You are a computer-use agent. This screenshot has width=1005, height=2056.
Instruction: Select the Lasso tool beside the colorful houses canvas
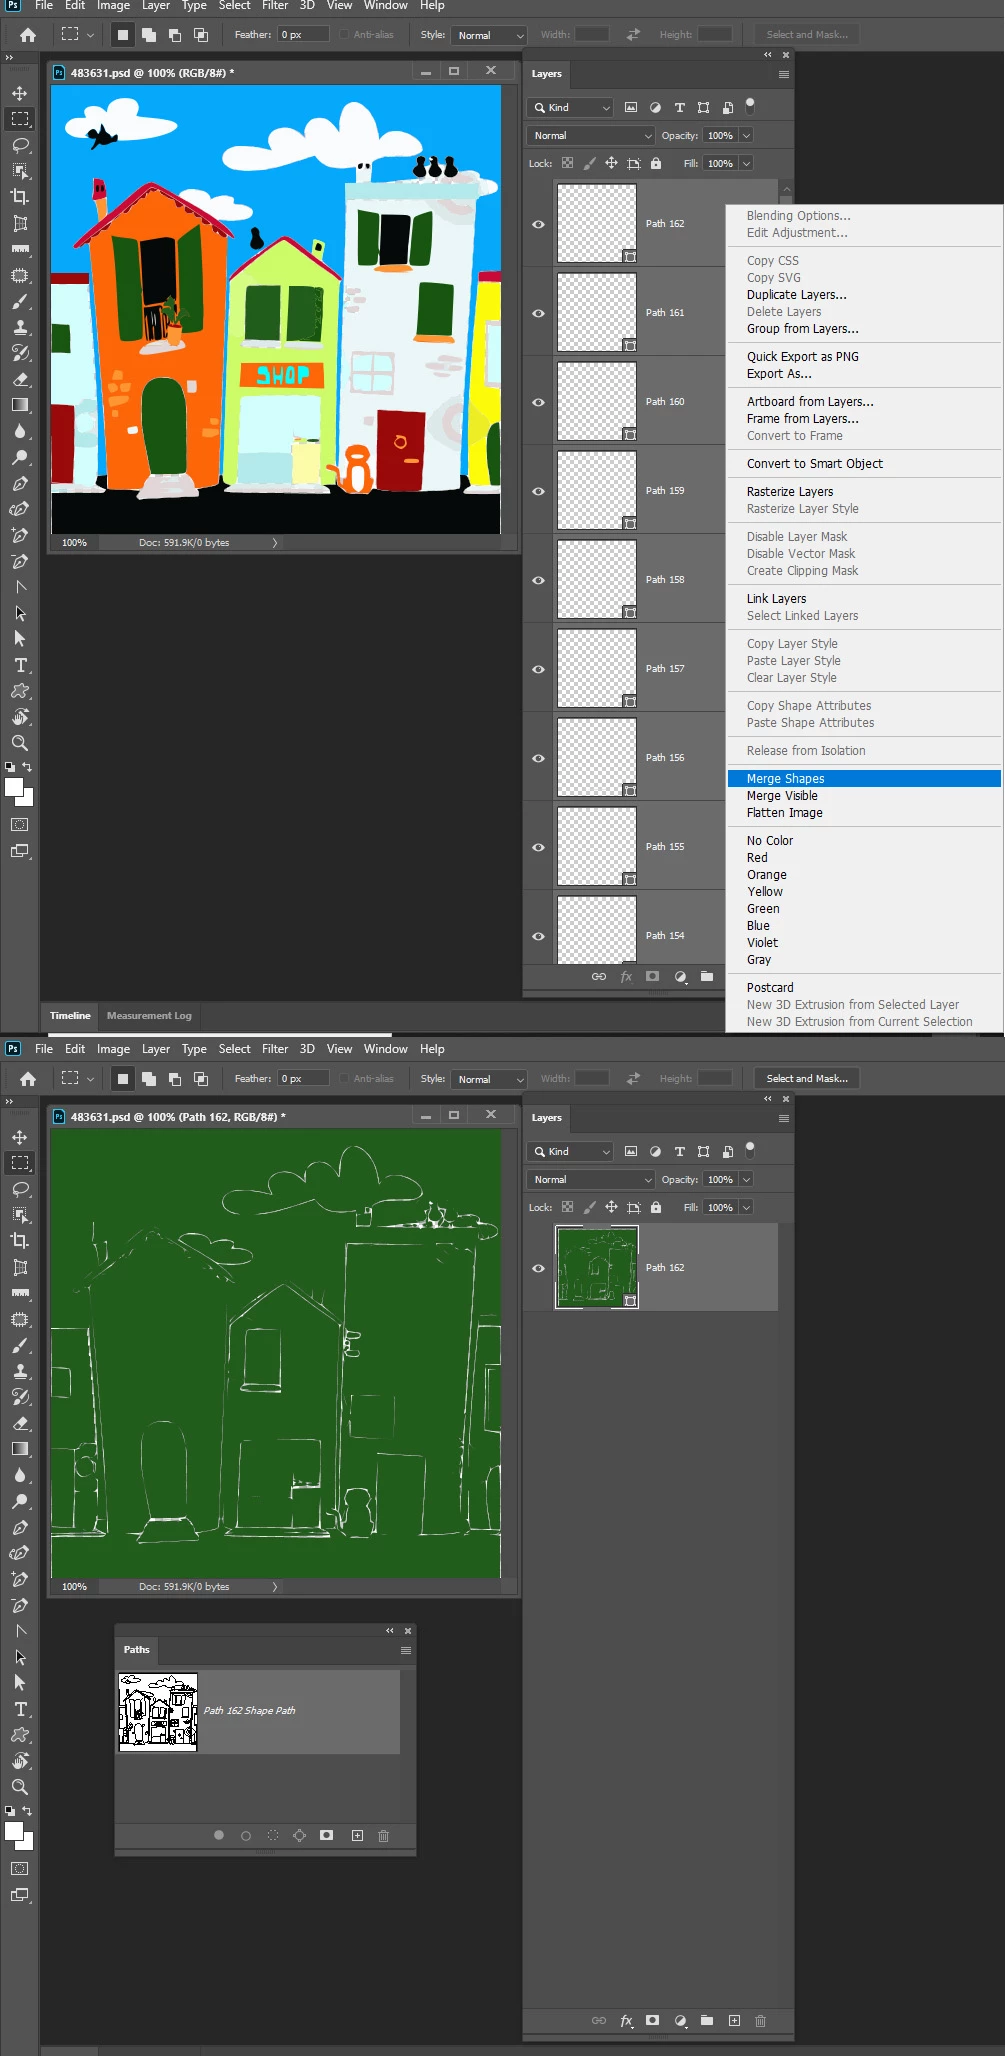click(x=20, y=145)
